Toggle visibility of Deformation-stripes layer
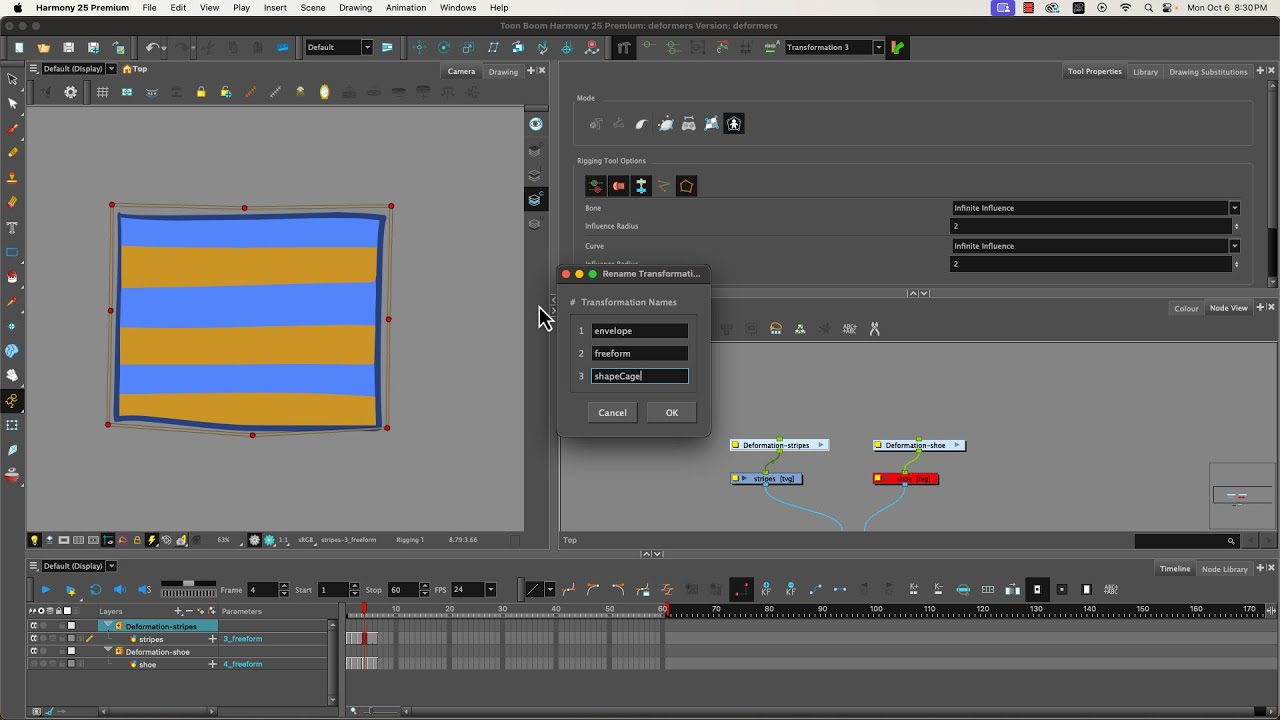The image size is (1280, 720). 33,626
